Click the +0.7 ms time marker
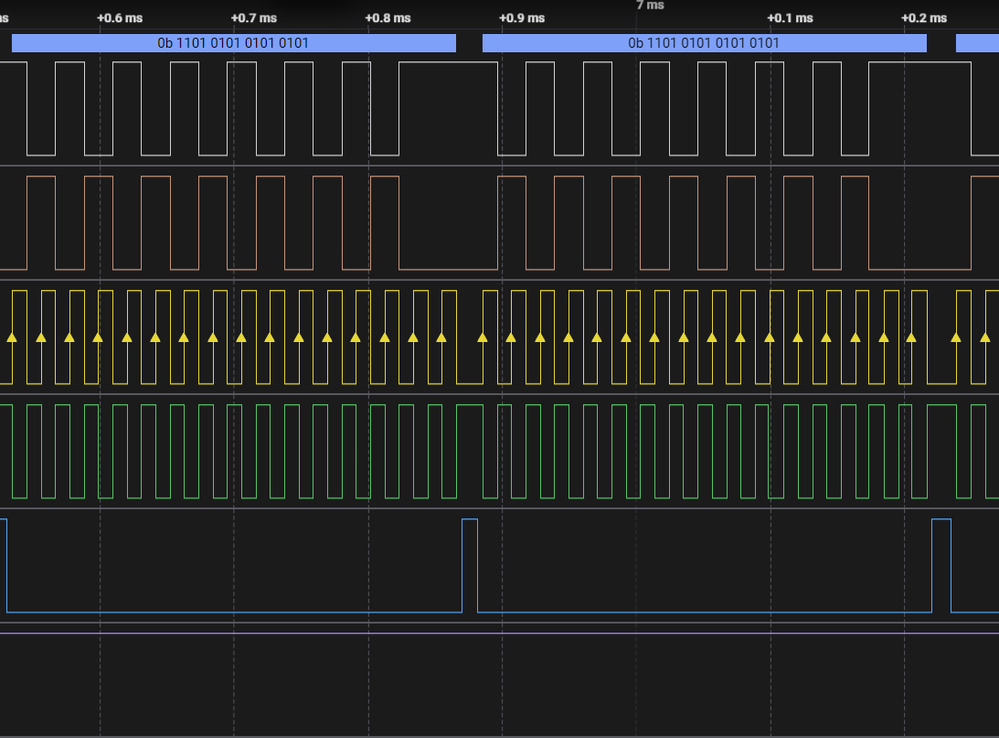 click(x=253, y=18)
